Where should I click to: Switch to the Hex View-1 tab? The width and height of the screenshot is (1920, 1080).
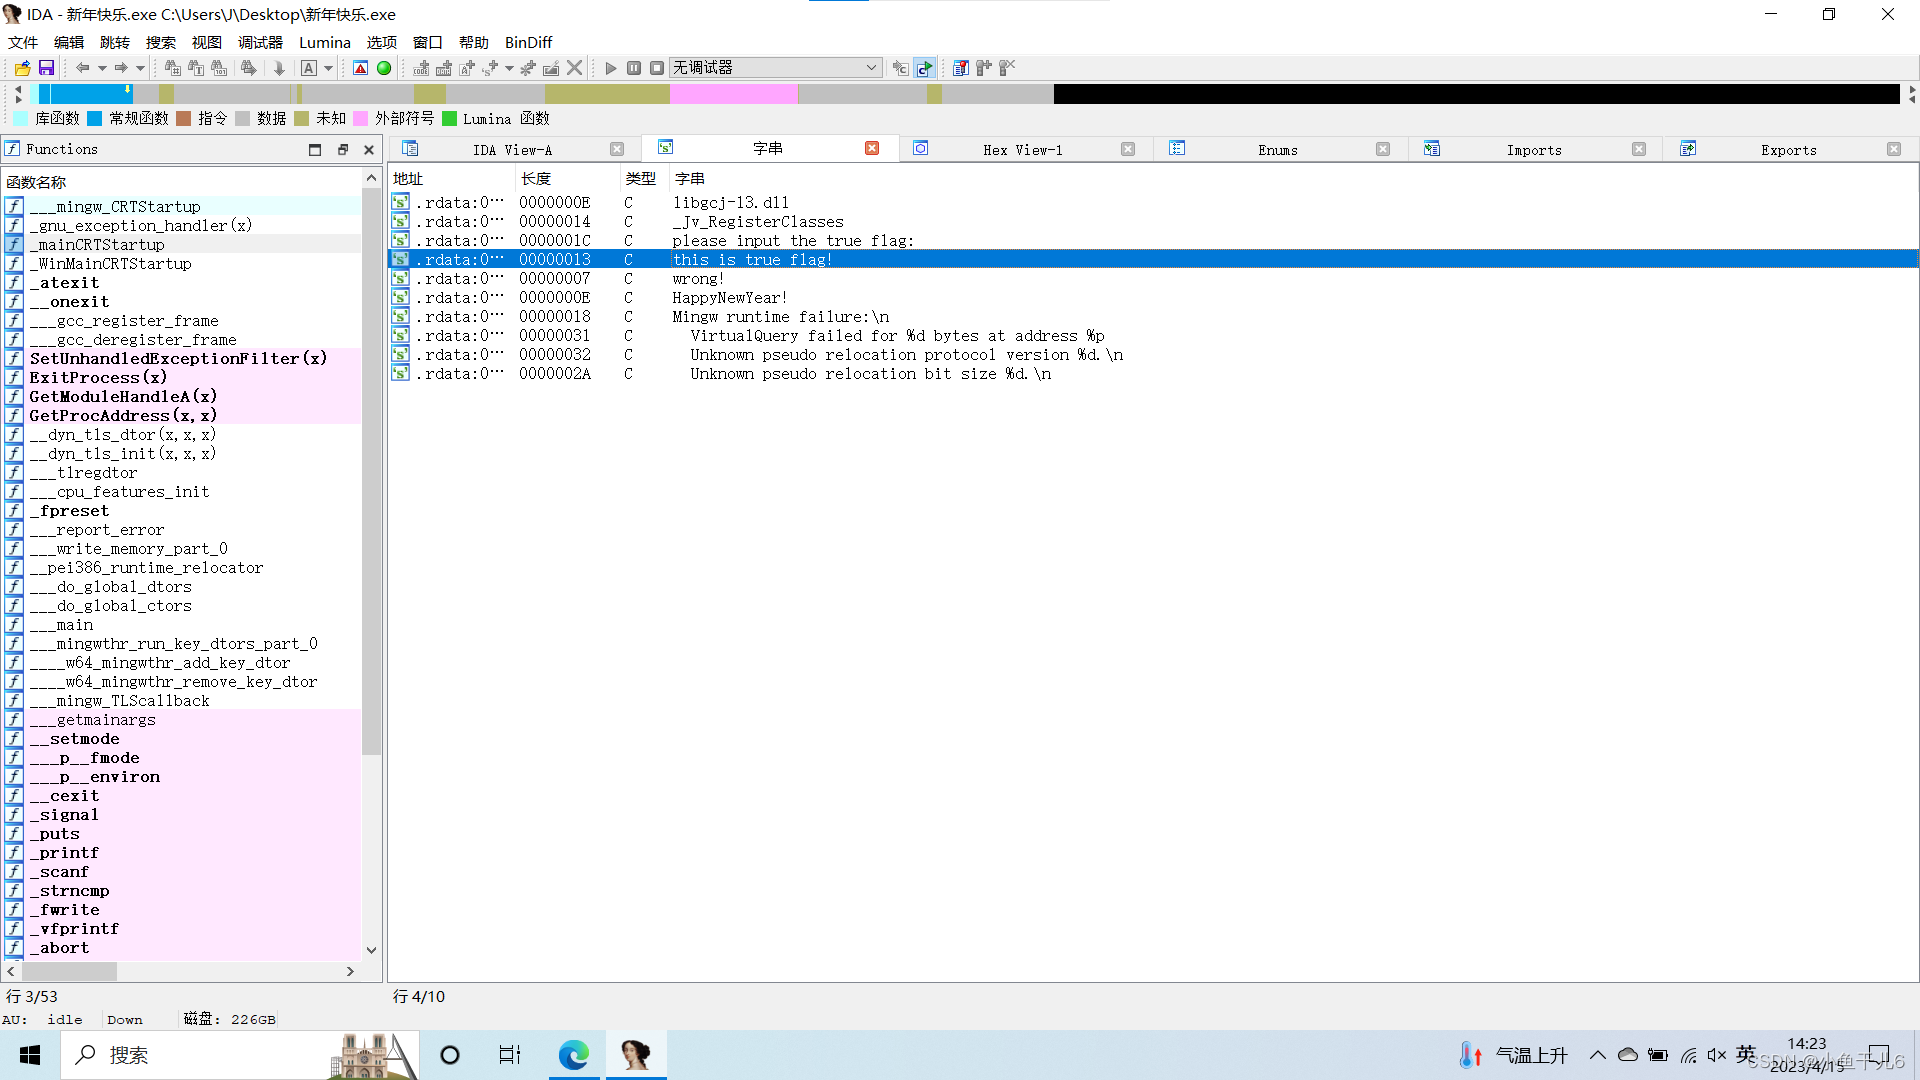coord(1022,149)
